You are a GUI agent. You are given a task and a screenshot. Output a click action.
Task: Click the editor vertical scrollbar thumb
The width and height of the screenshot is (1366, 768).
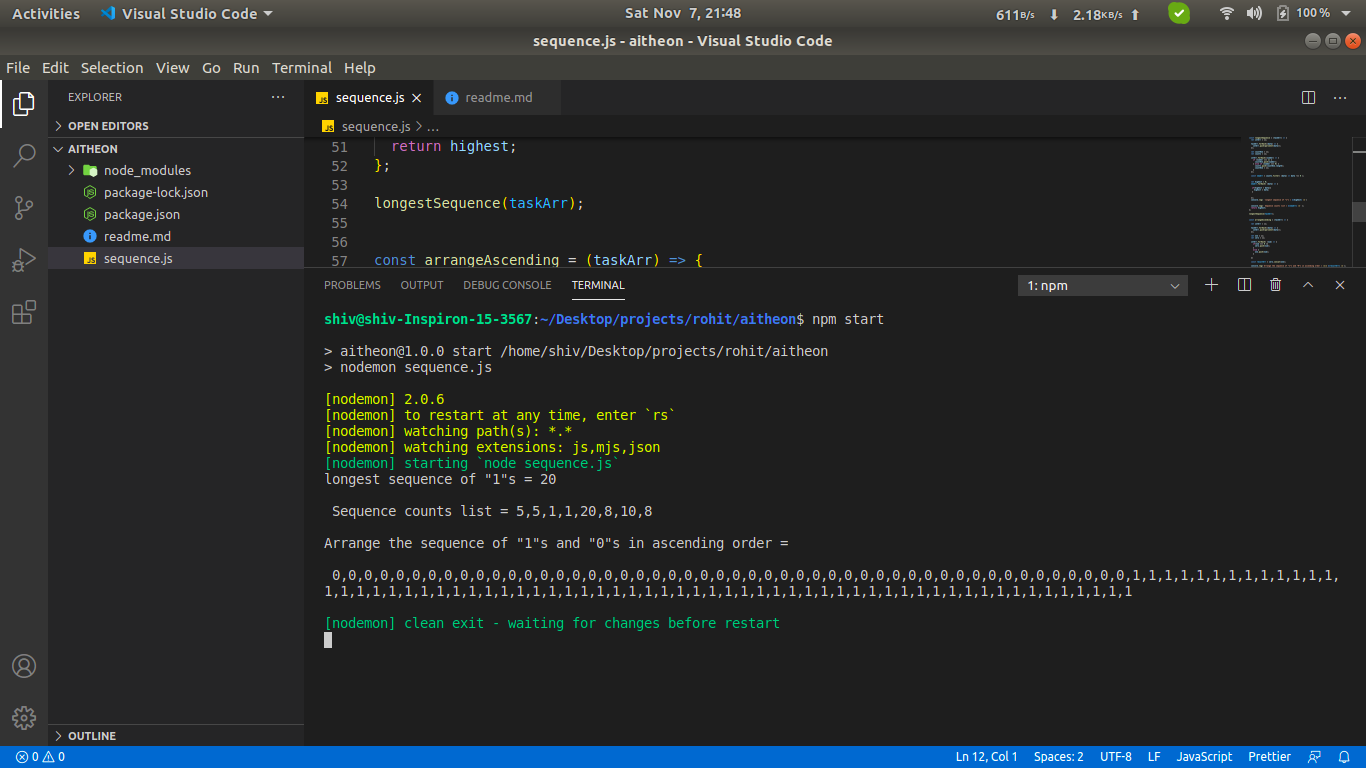1358,211
